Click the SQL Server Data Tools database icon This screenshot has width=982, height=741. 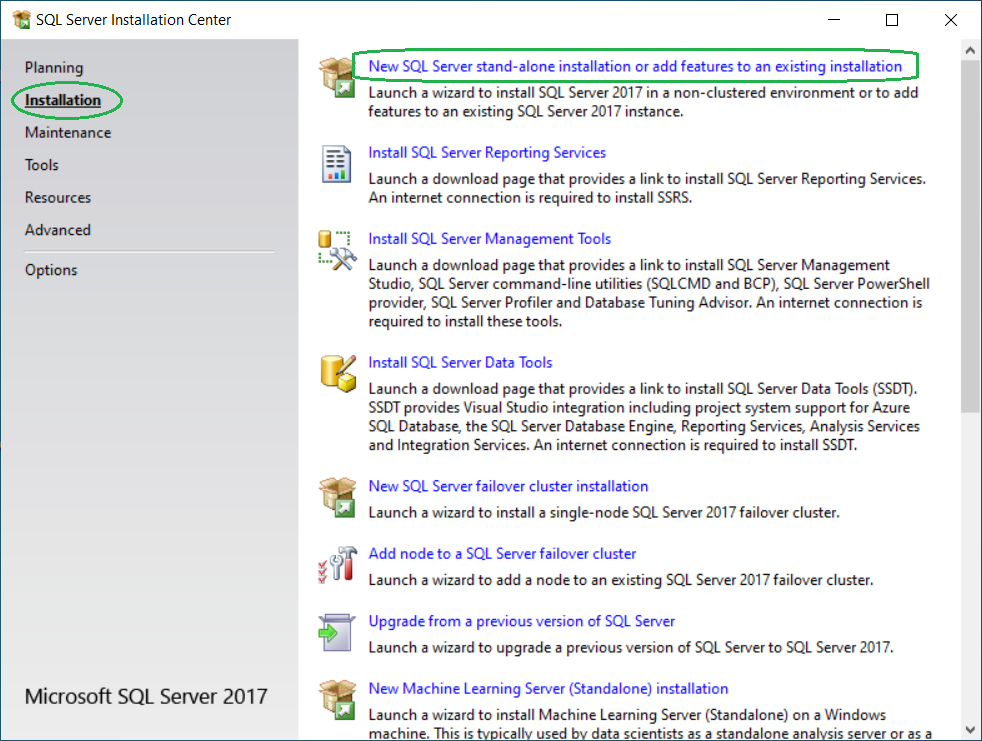[336, 372]
